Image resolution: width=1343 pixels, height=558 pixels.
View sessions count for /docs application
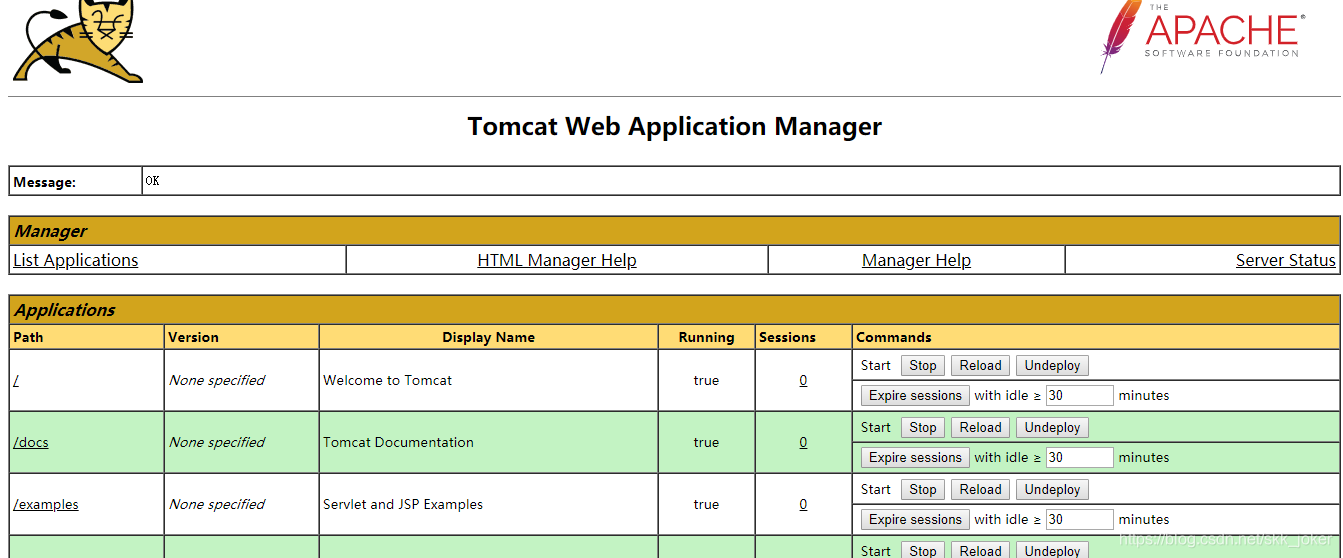pos(803,442)
